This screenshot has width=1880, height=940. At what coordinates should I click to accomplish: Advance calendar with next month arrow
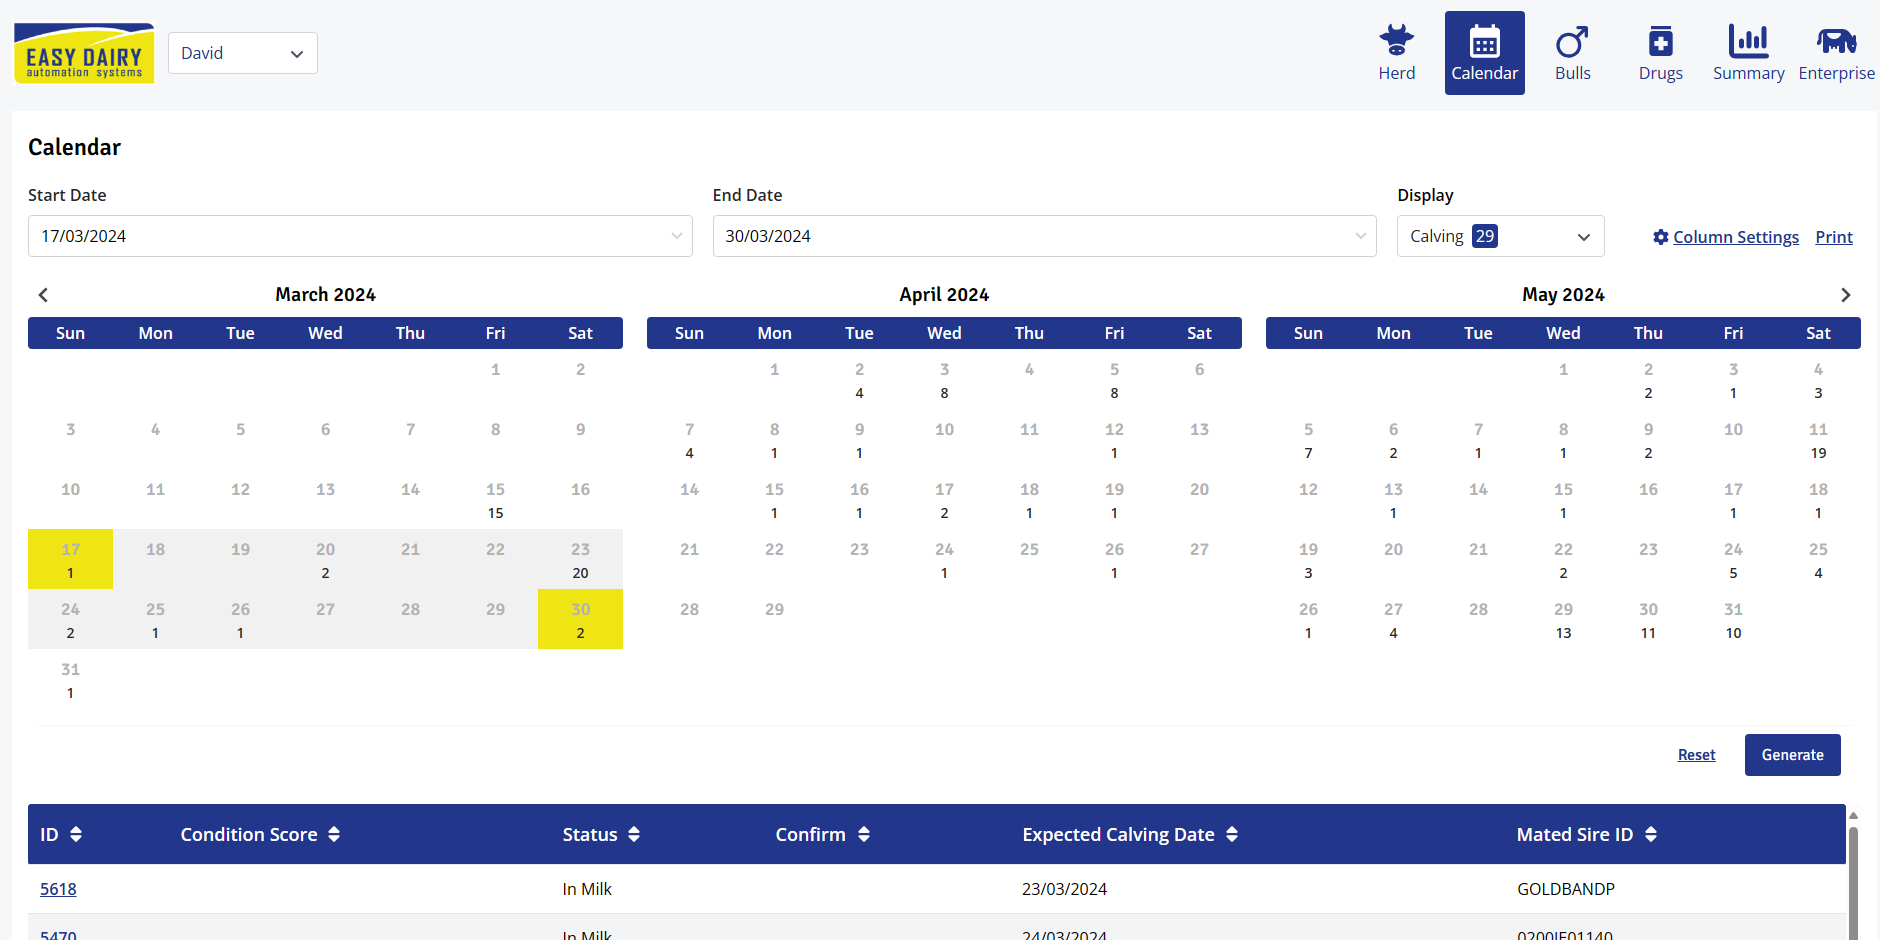(x=1845, y=295)
